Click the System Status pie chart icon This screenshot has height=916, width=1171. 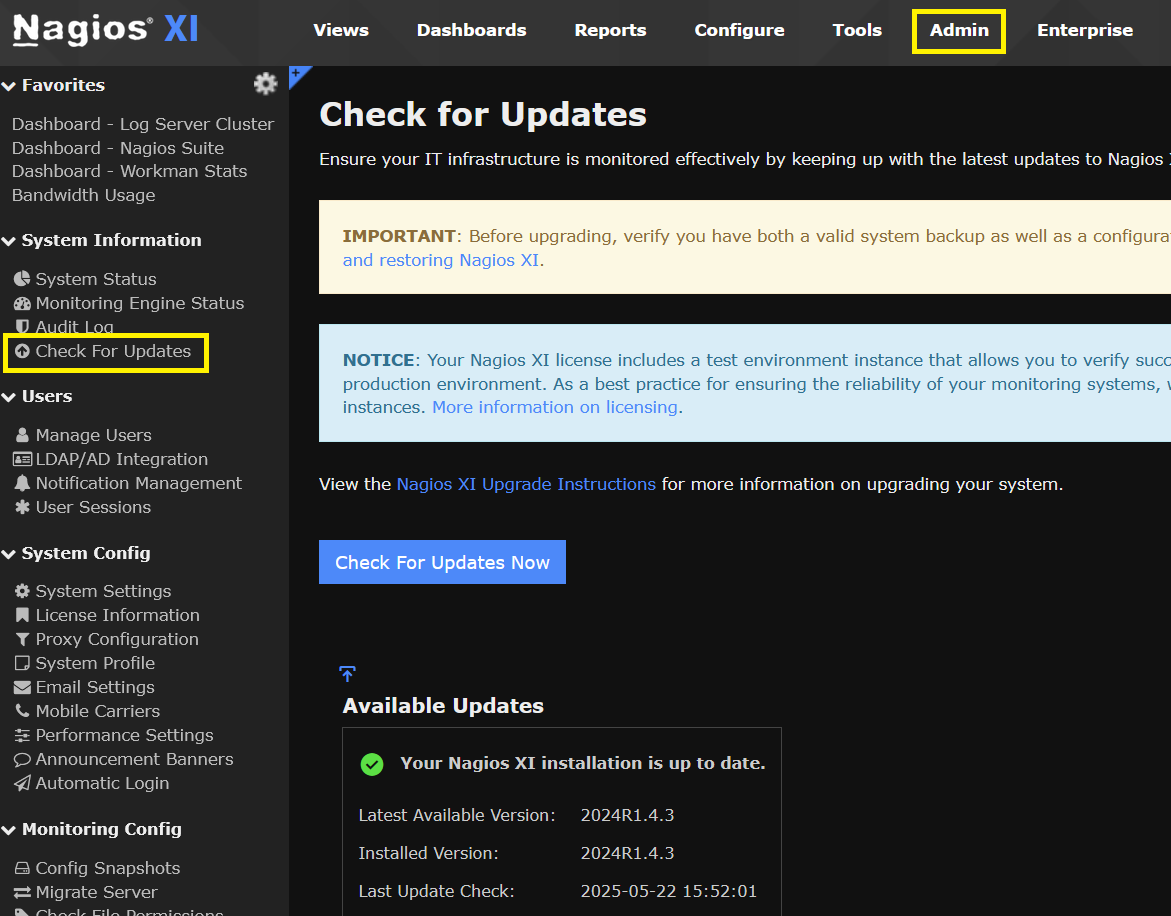(x=22, y=279)
